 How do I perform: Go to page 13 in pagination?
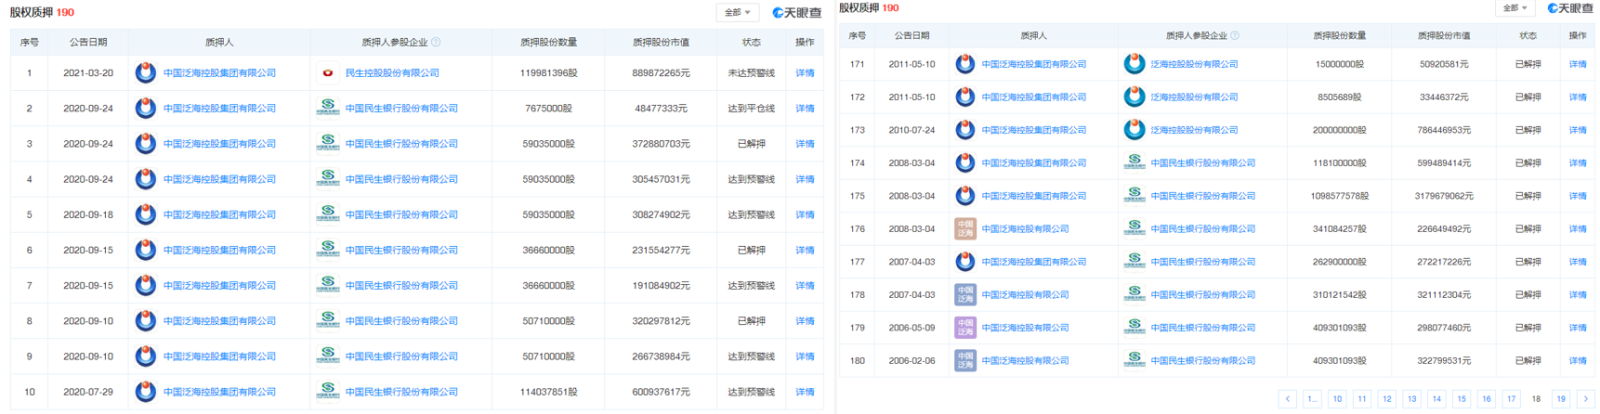[1412, 399]
